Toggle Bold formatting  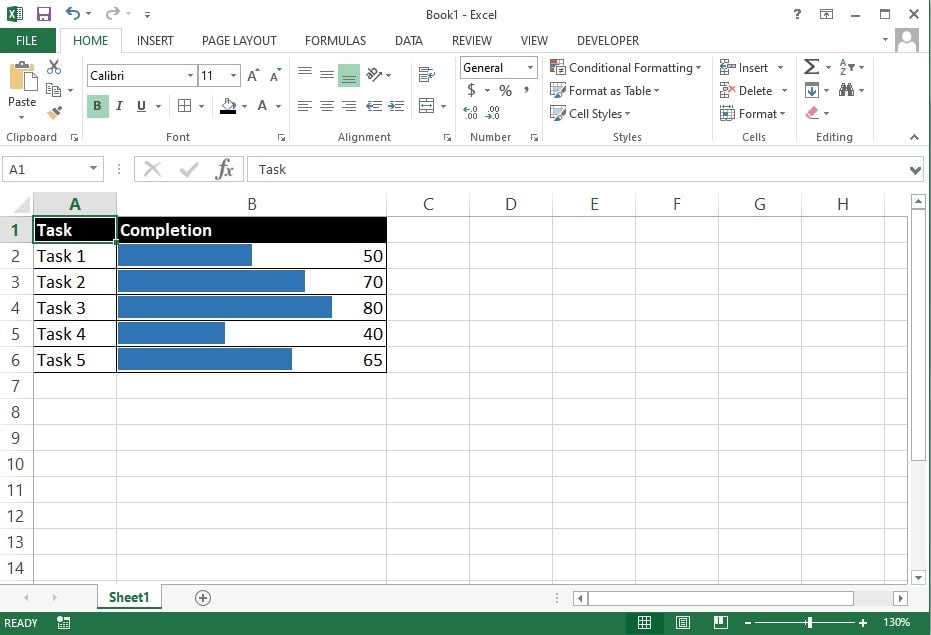pyautogui.click(x=97, y=106)
